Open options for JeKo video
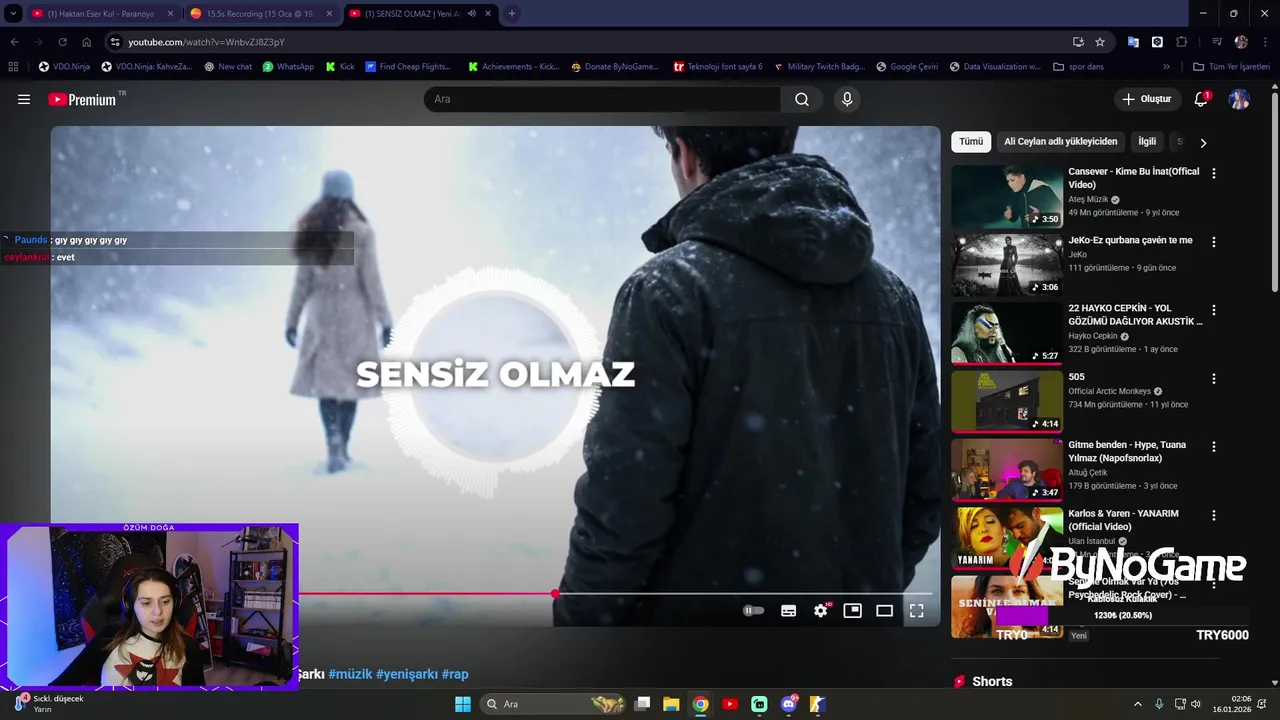 (x=1214, y=242)
